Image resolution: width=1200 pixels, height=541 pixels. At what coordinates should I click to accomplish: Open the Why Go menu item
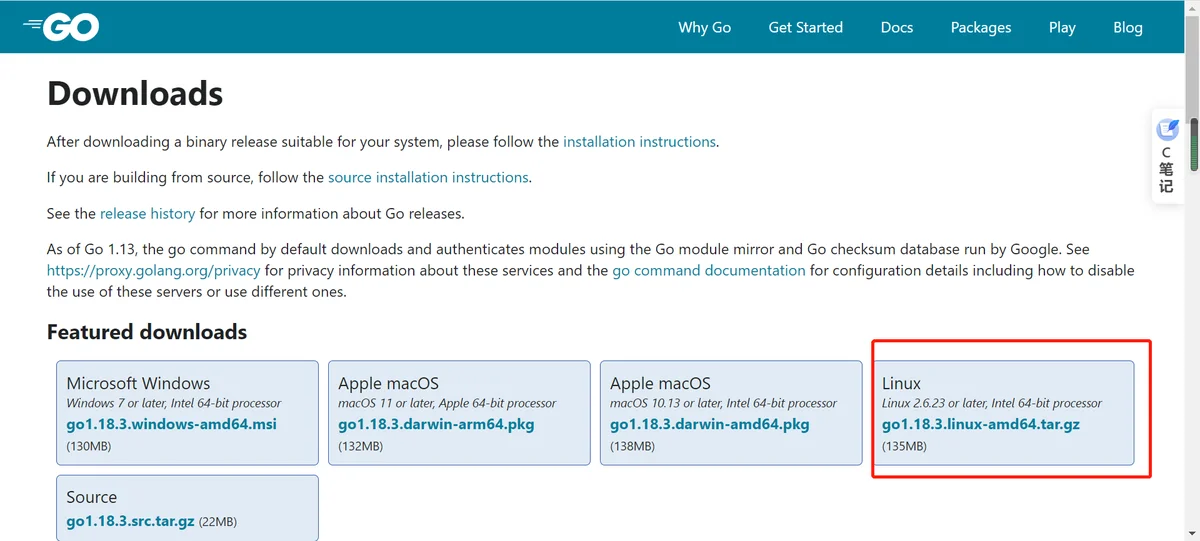click(705, 27)
